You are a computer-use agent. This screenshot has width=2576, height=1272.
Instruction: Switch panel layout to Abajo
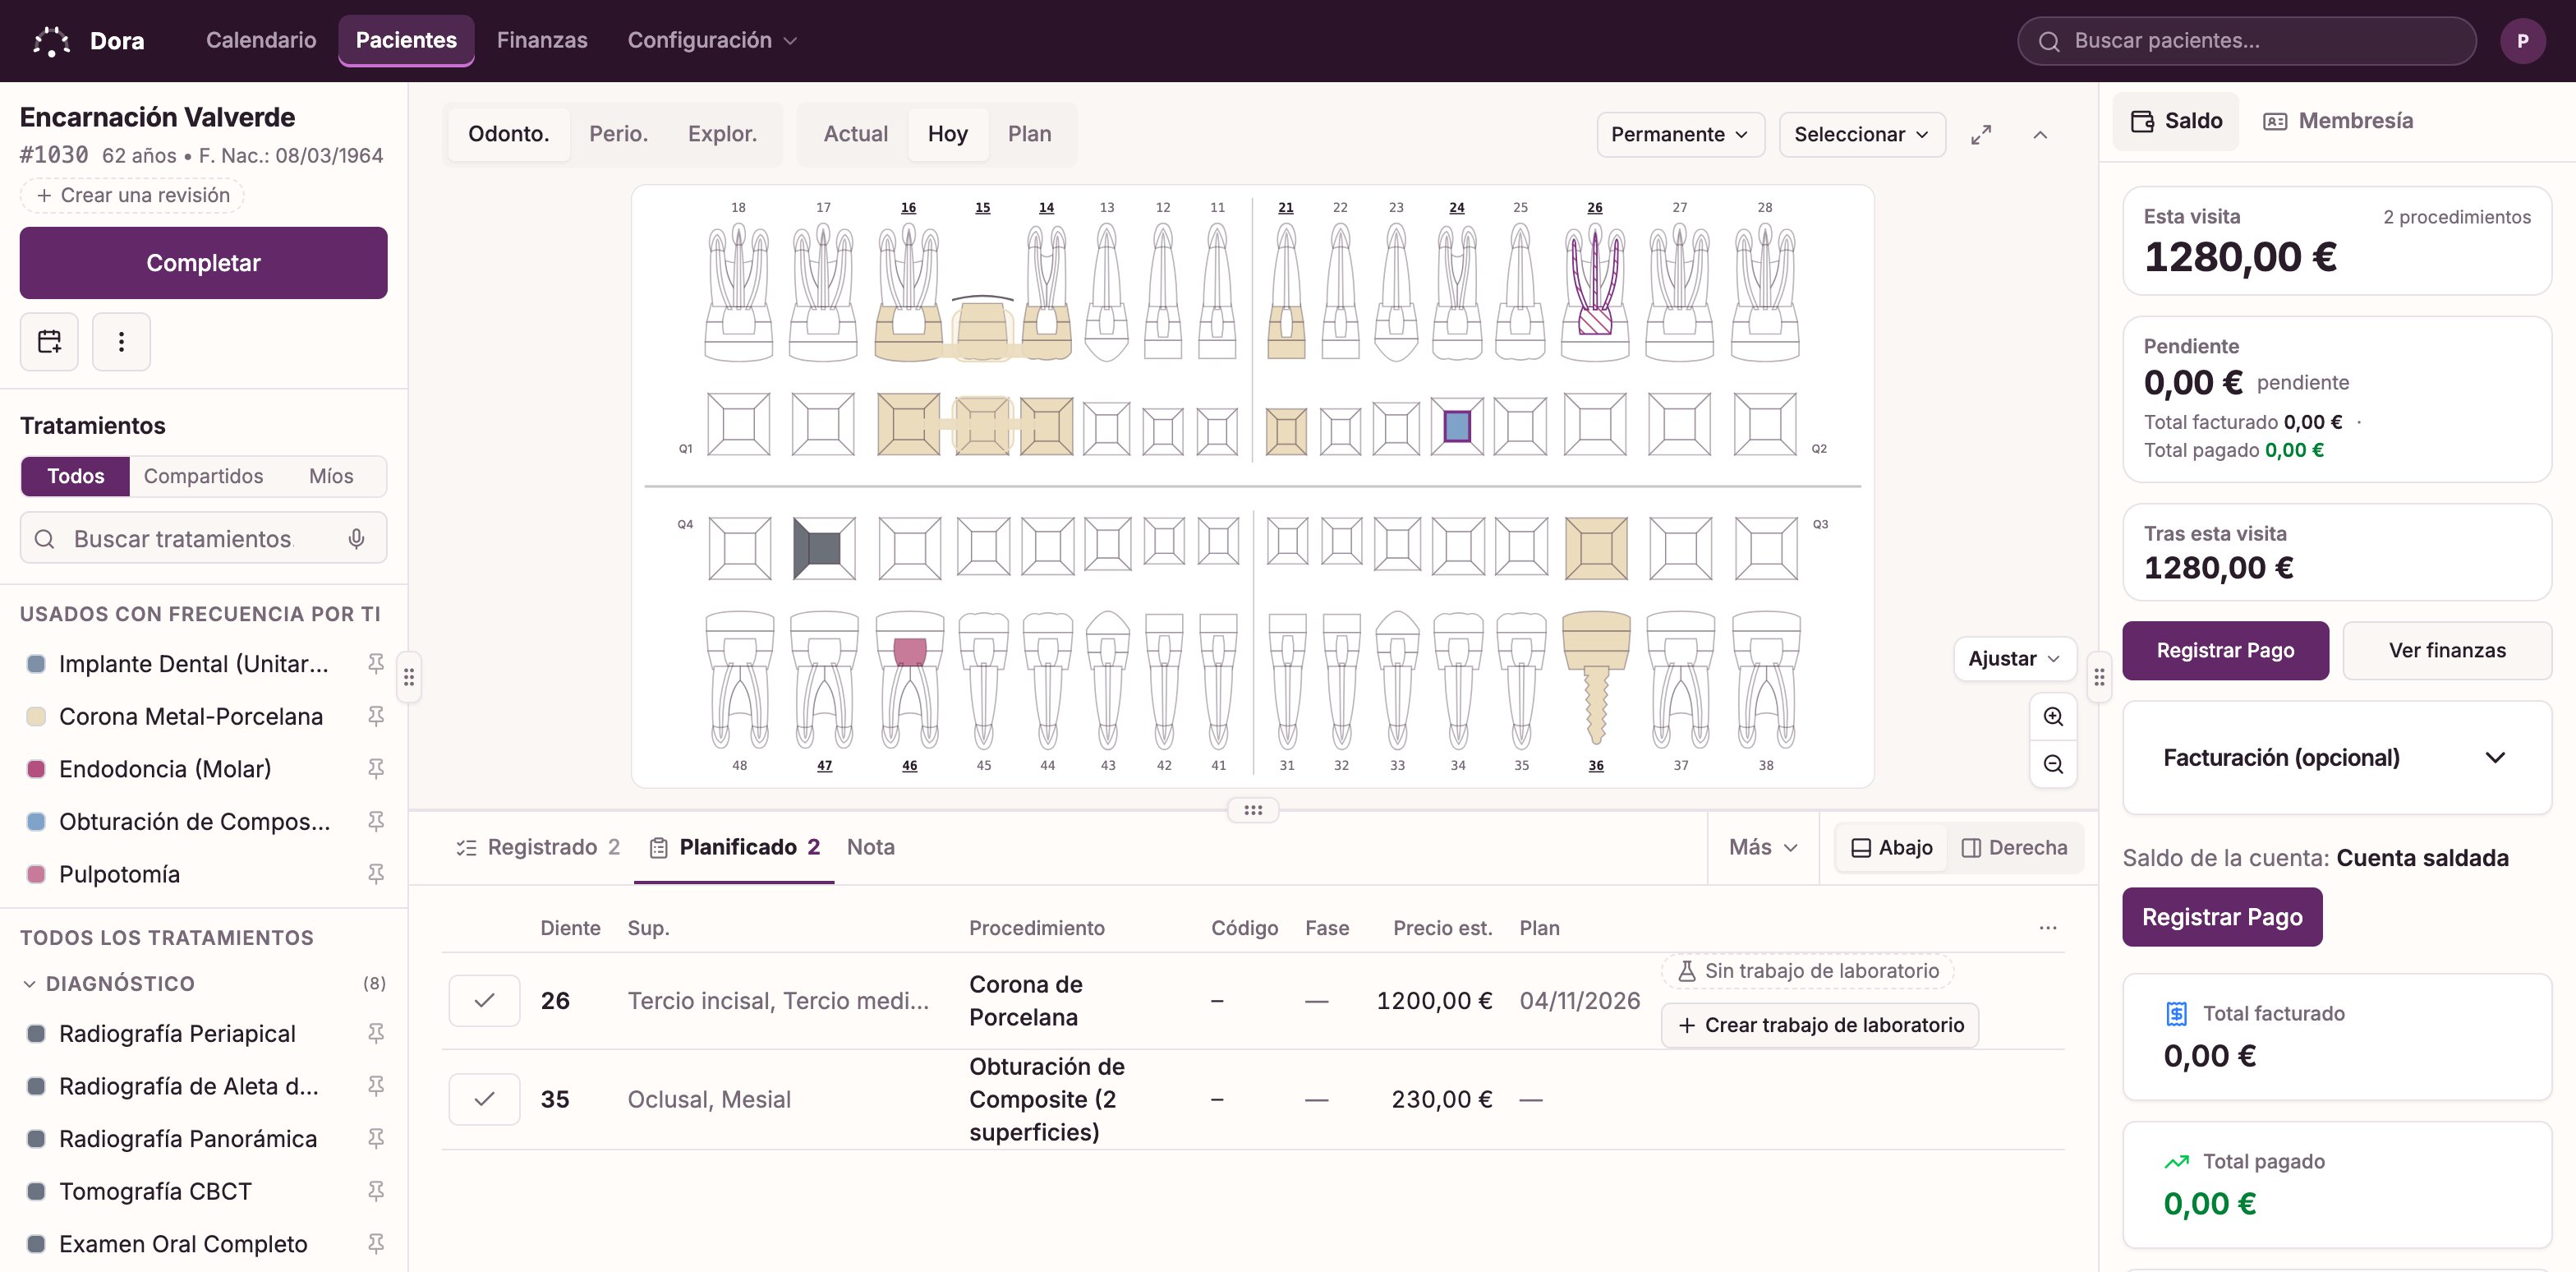coord(1892,847)
